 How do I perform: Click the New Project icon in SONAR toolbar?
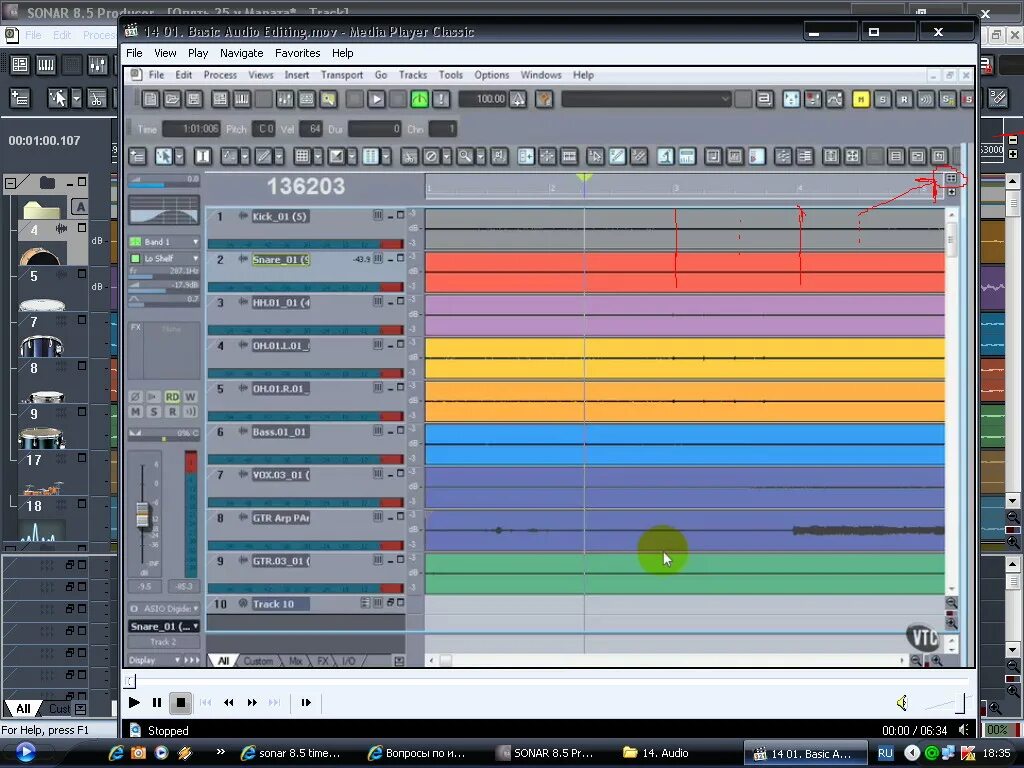151,99
